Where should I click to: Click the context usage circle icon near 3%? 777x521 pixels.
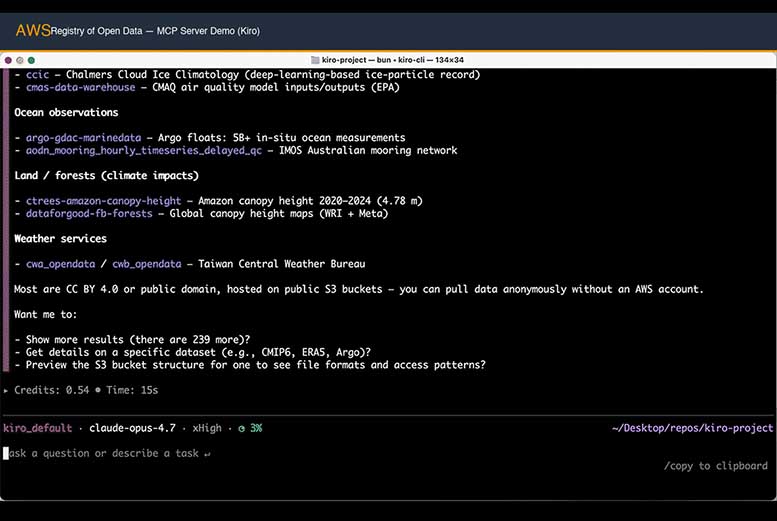click(x=241, y=428)
